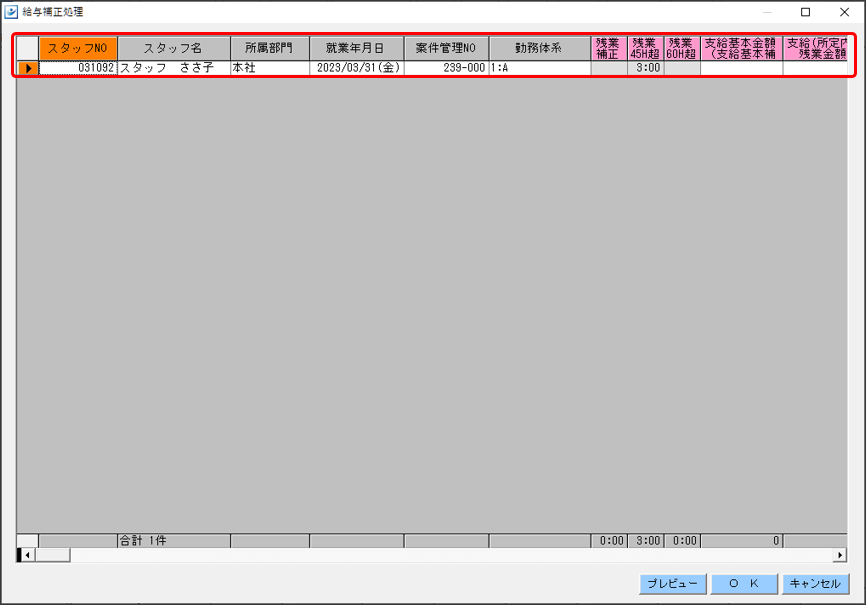This screenshot has width=866, height=605.
Task: Click the 残業補正 column header
Action: click(609, 49)
